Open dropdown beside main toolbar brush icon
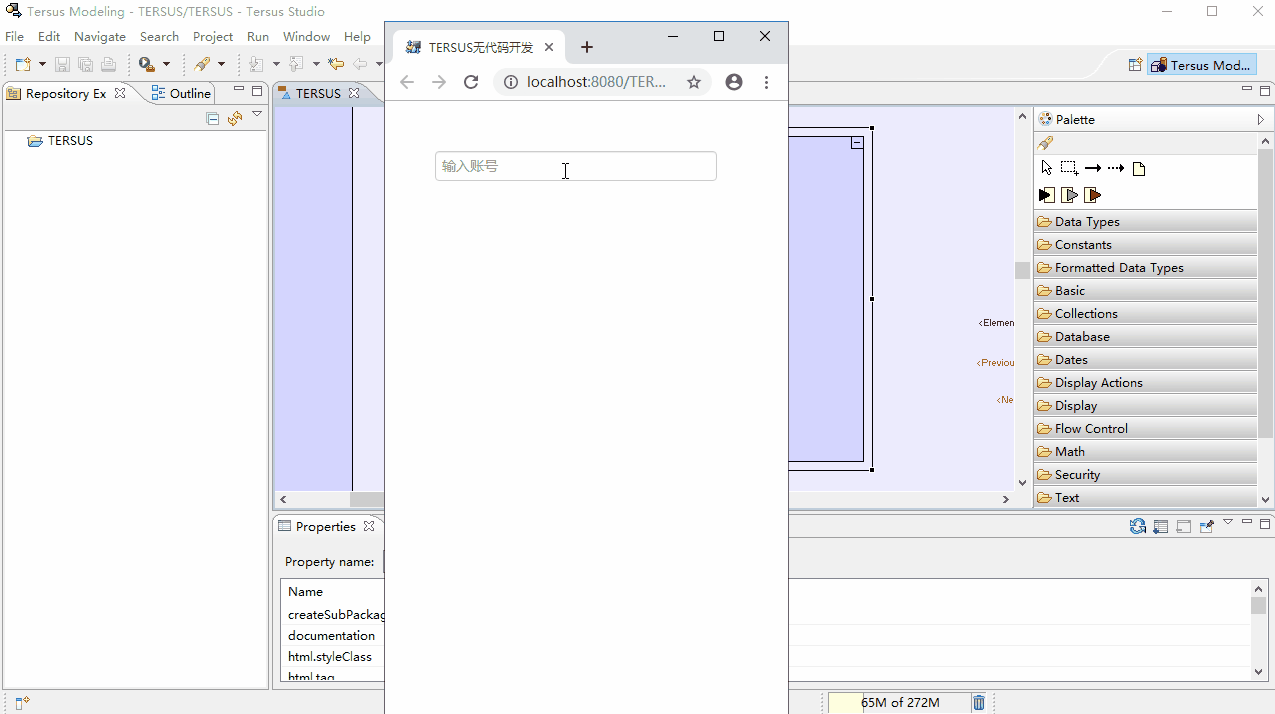 pos(221,64)
